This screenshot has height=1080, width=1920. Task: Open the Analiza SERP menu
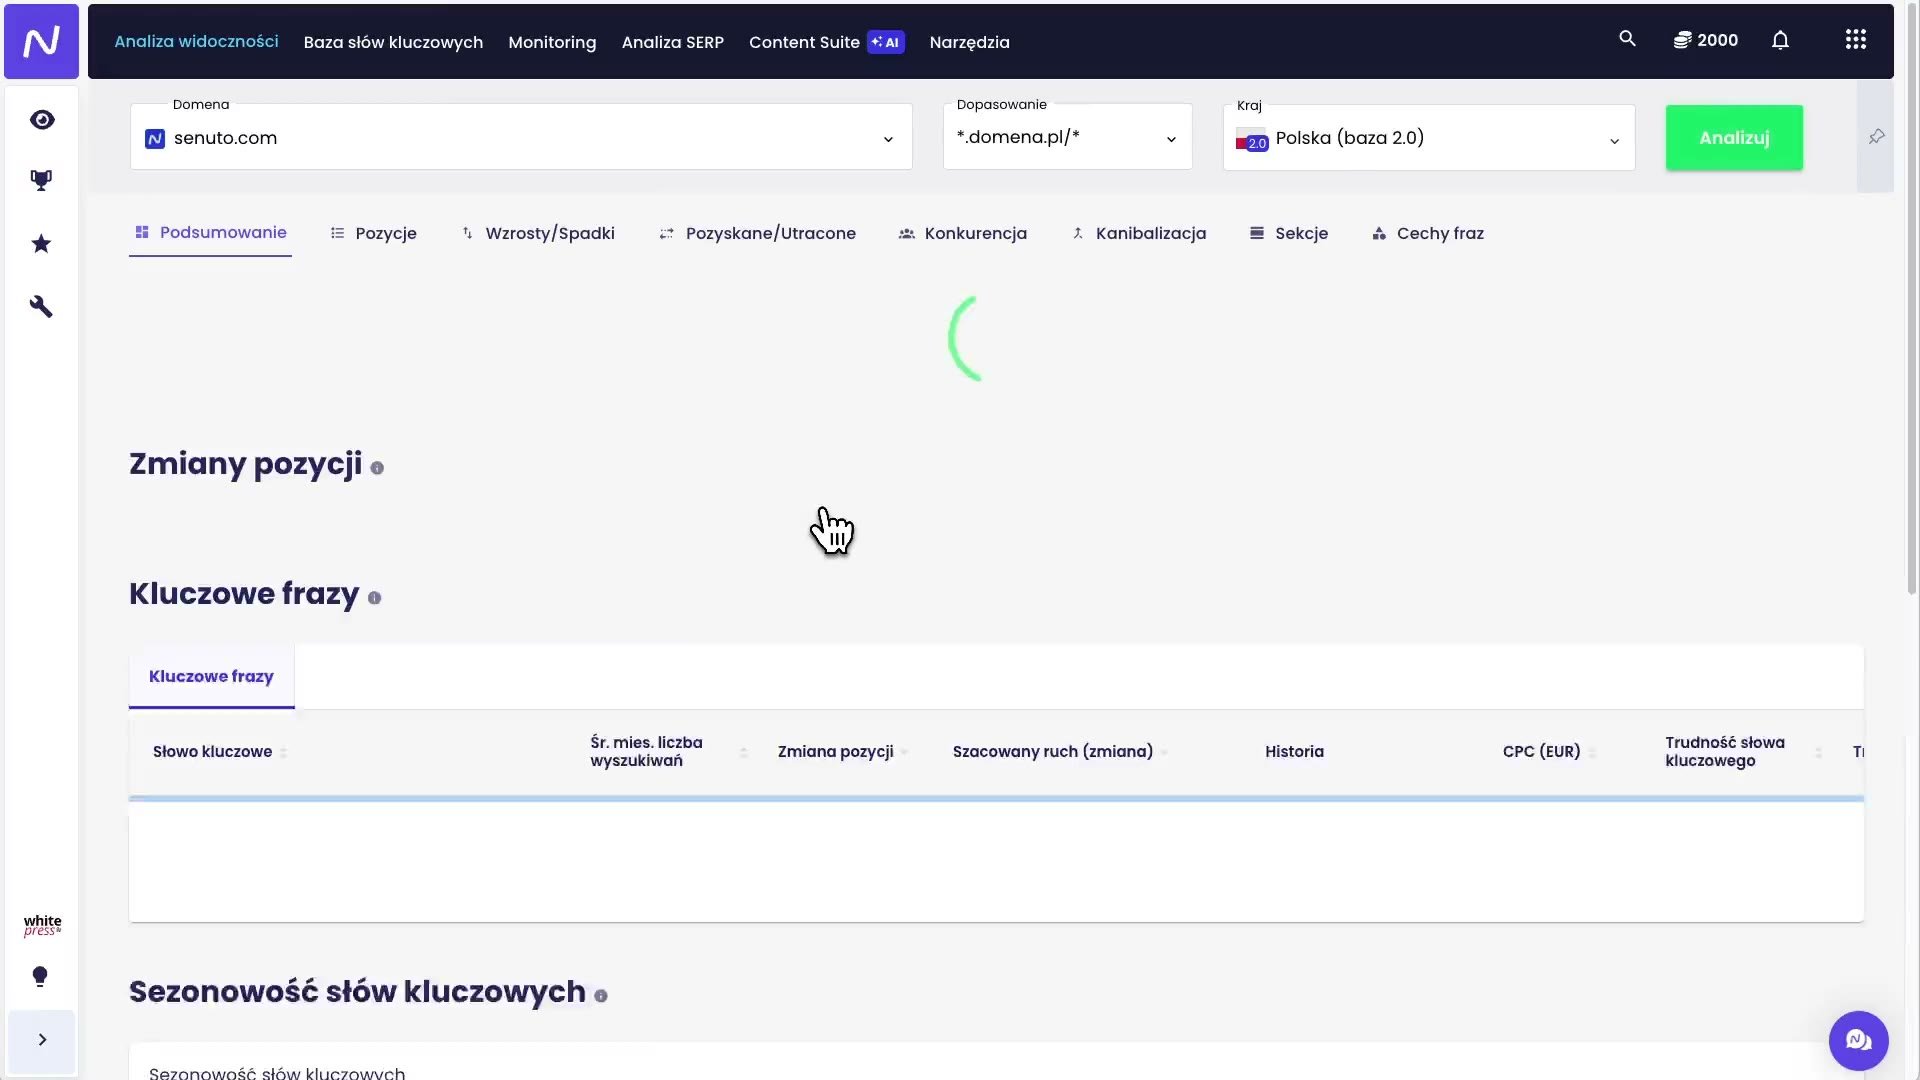(672, 42)
